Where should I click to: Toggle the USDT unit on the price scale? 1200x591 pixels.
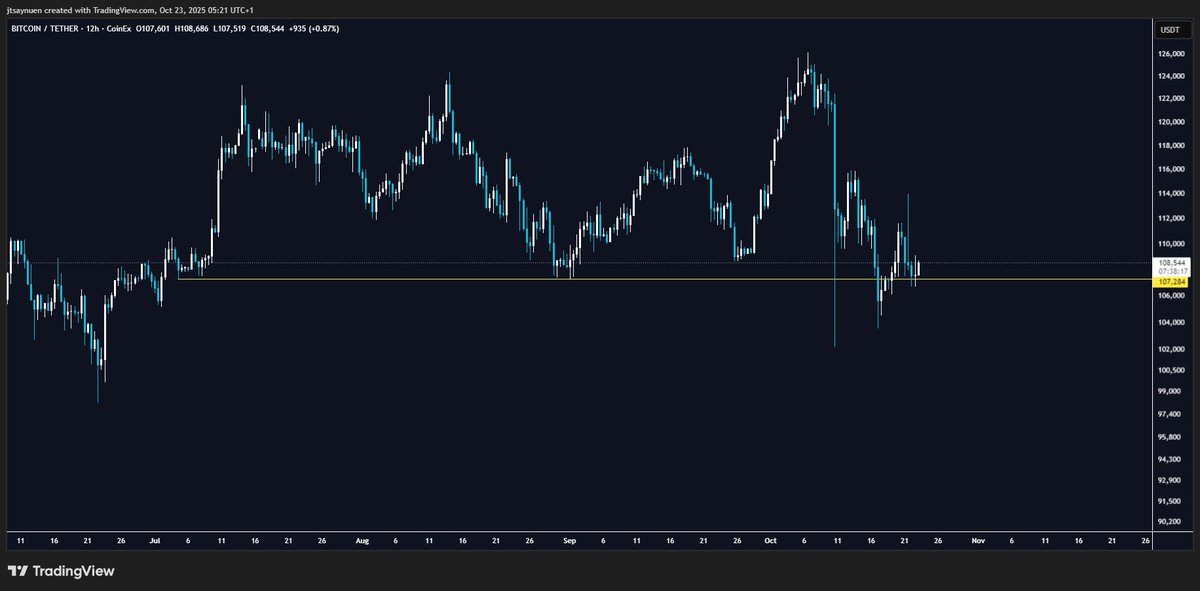pos(1171,30)
